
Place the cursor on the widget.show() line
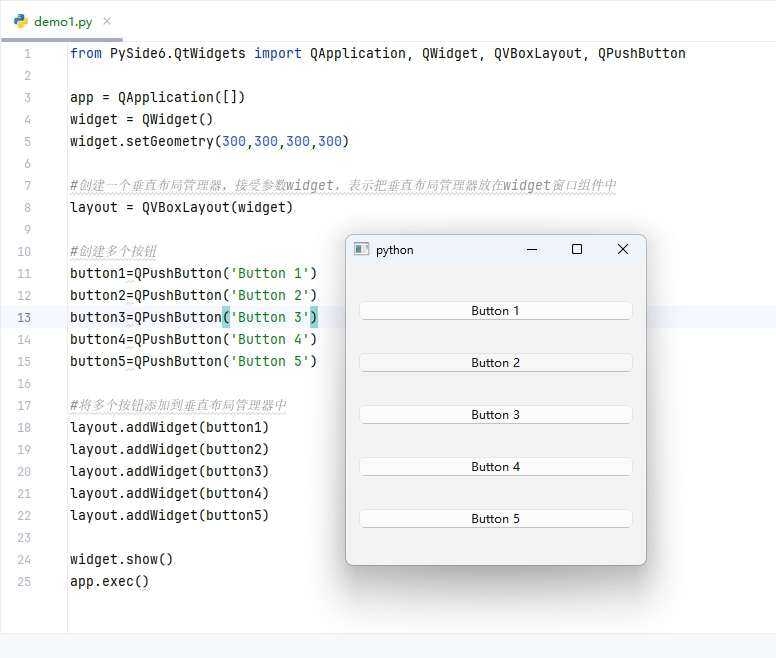point(121,559)
